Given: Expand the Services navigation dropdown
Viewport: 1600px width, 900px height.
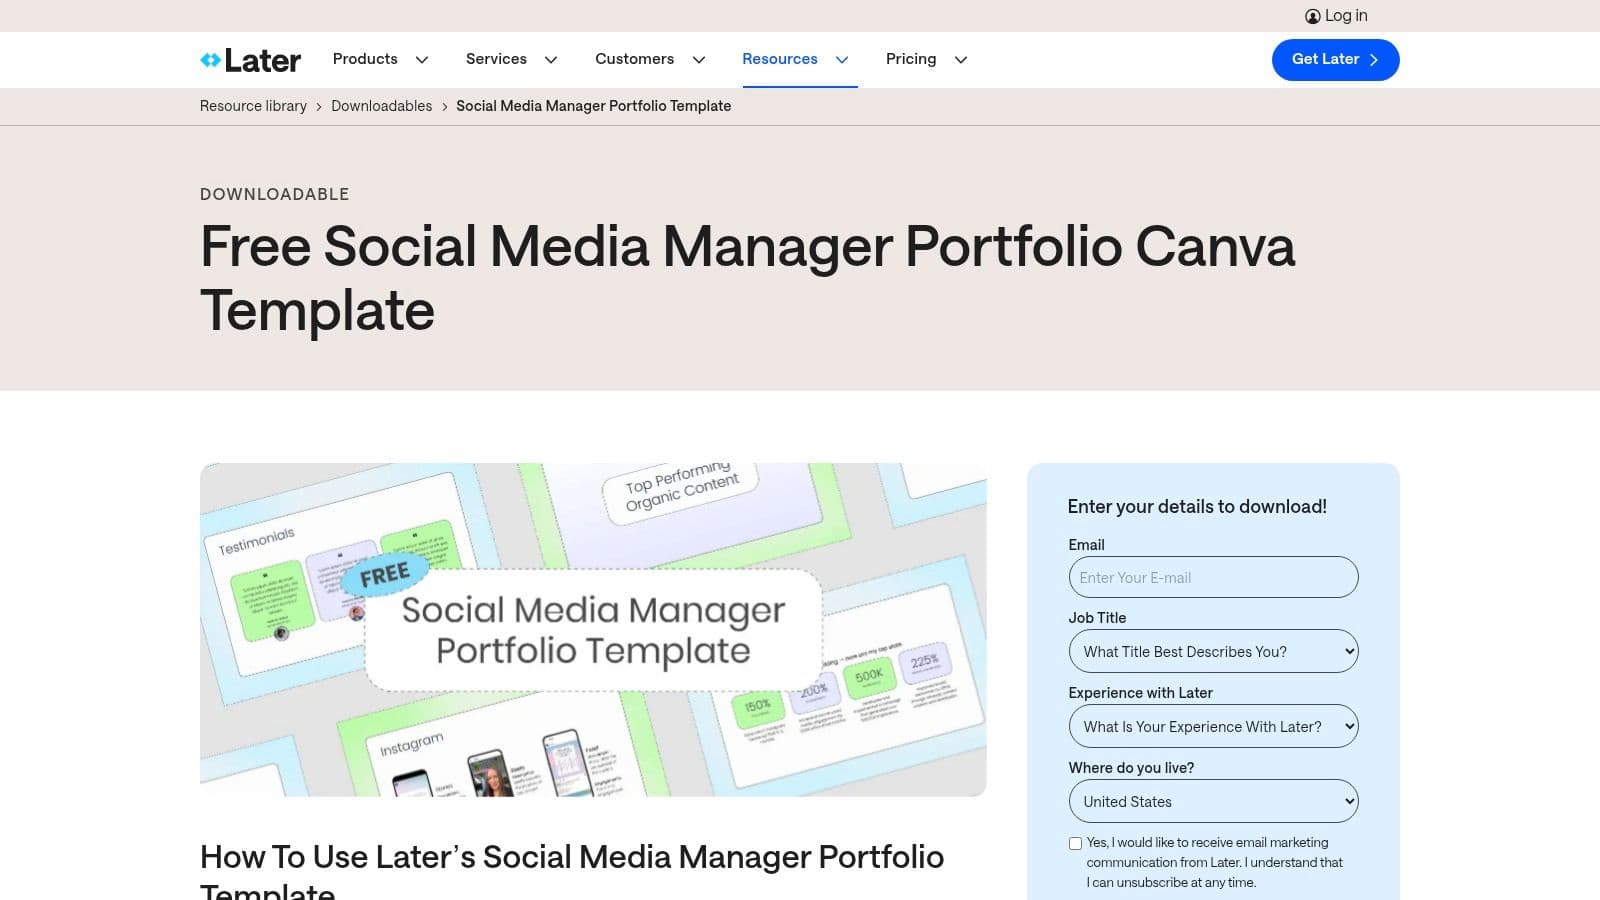Looking at the screenshot, I should click(x=552, y=60).
